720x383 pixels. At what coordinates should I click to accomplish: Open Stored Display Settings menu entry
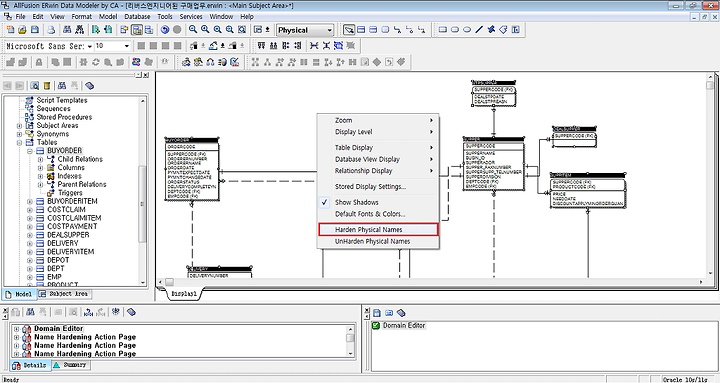[x=378, y=186]
